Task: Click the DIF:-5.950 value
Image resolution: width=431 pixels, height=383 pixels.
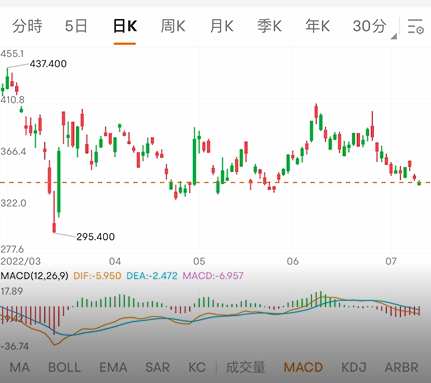Action: tap(97, 276)
